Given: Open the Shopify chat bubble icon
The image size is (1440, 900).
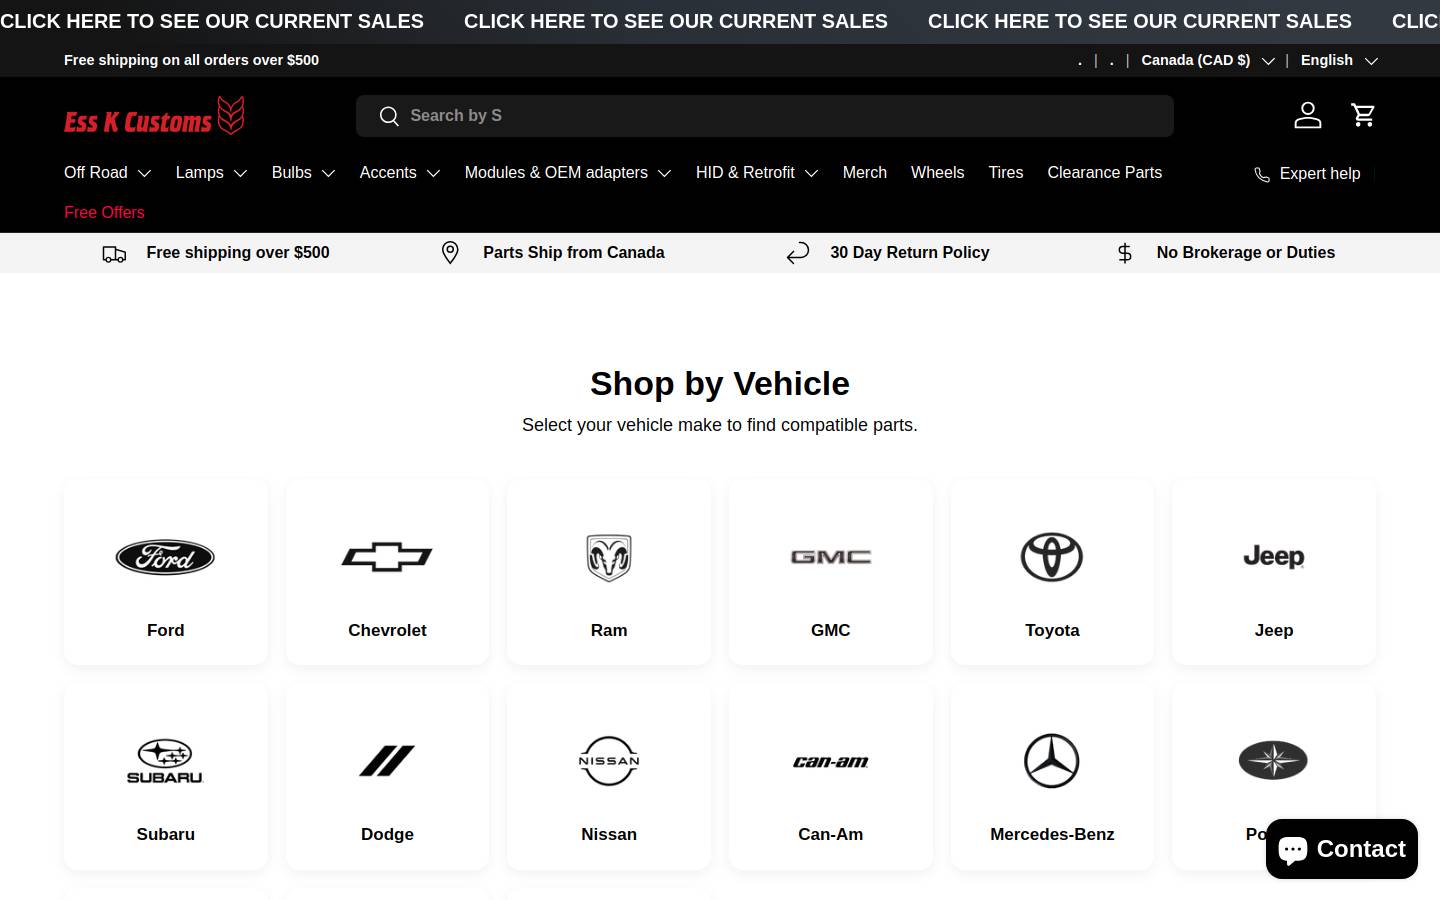Looking at the screenshot, I should (1292, 849).
